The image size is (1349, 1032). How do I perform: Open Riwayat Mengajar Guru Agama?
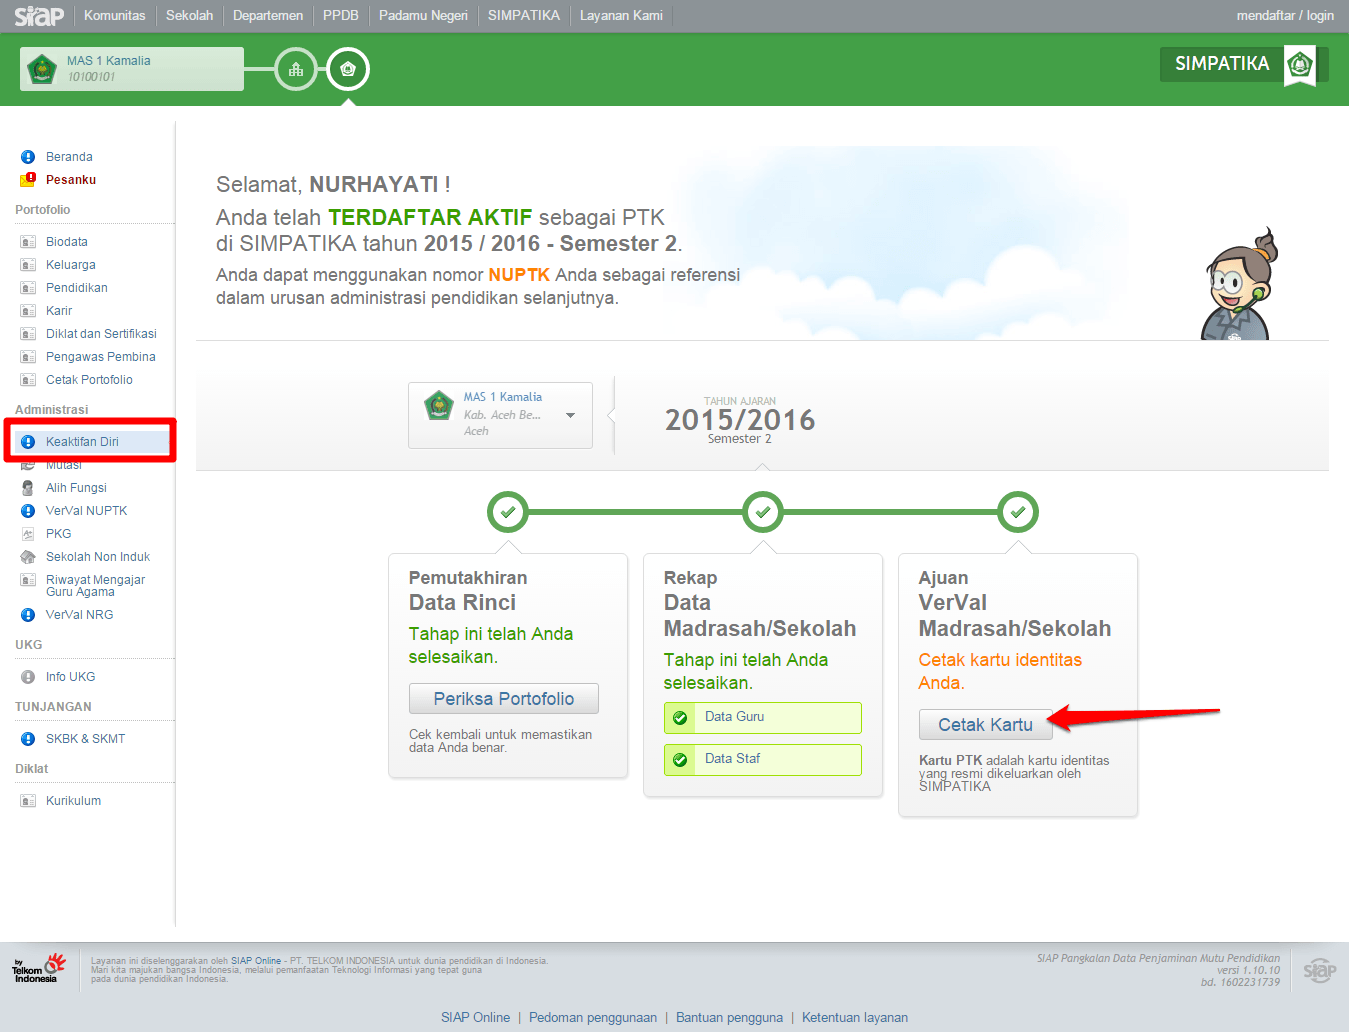point(95,586)
